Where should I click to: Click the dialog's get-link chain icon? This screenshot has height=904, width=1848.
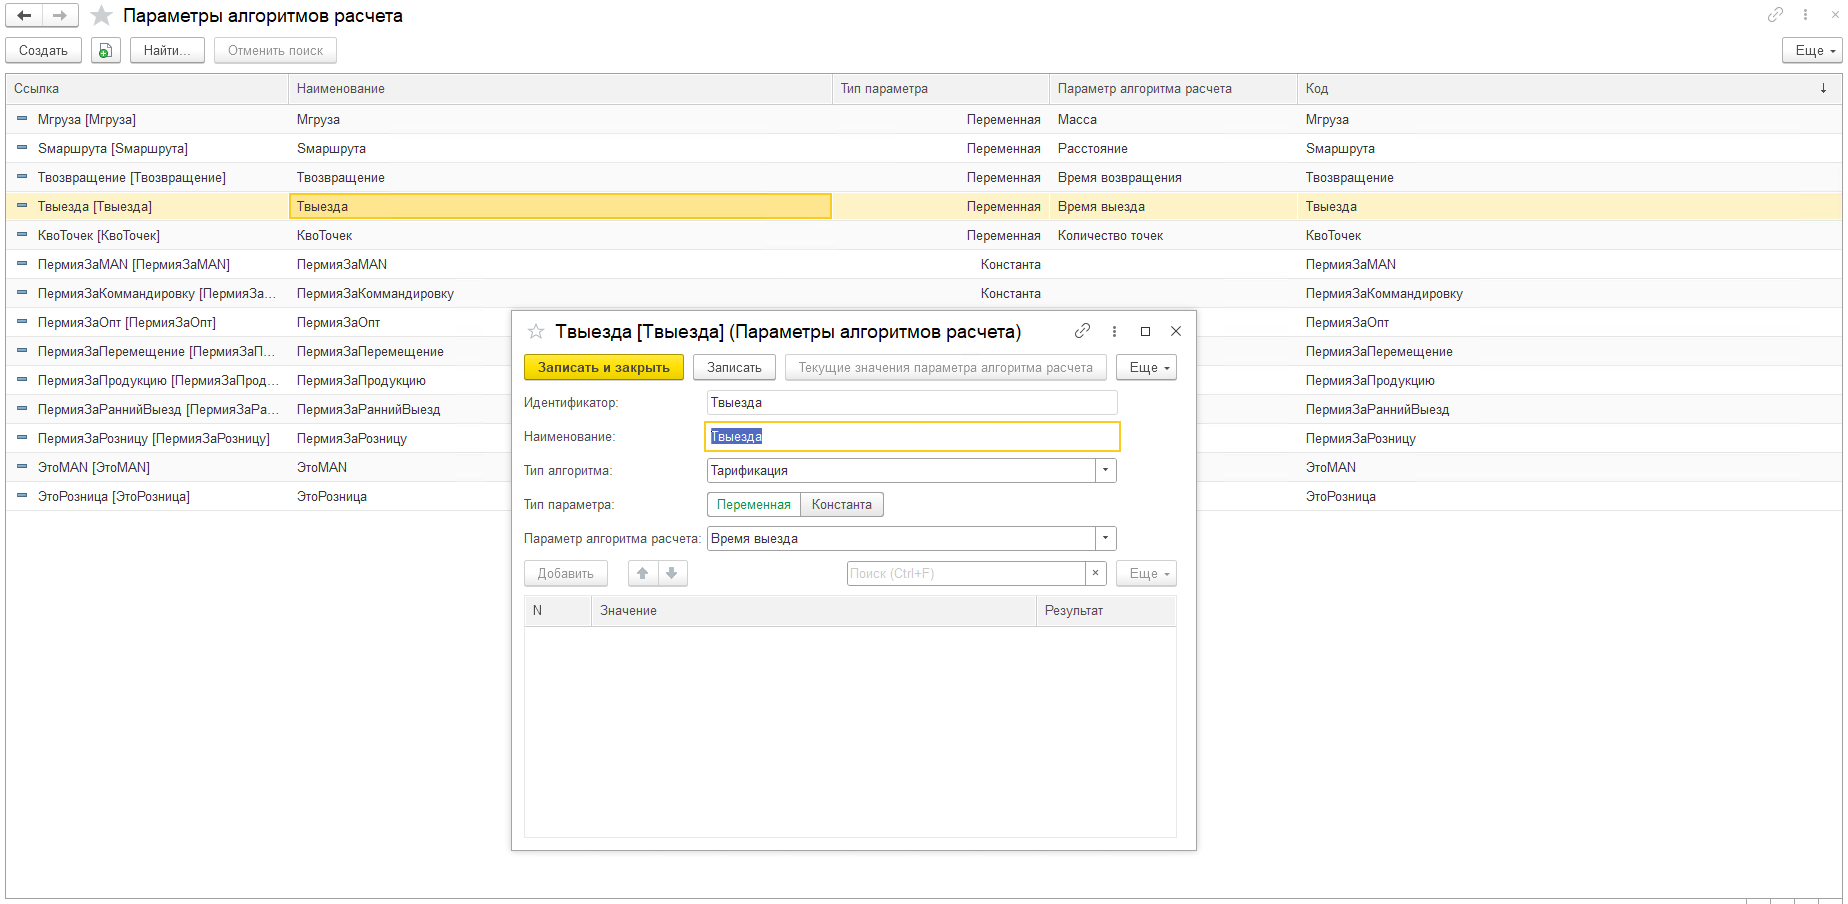[1082, 331]
